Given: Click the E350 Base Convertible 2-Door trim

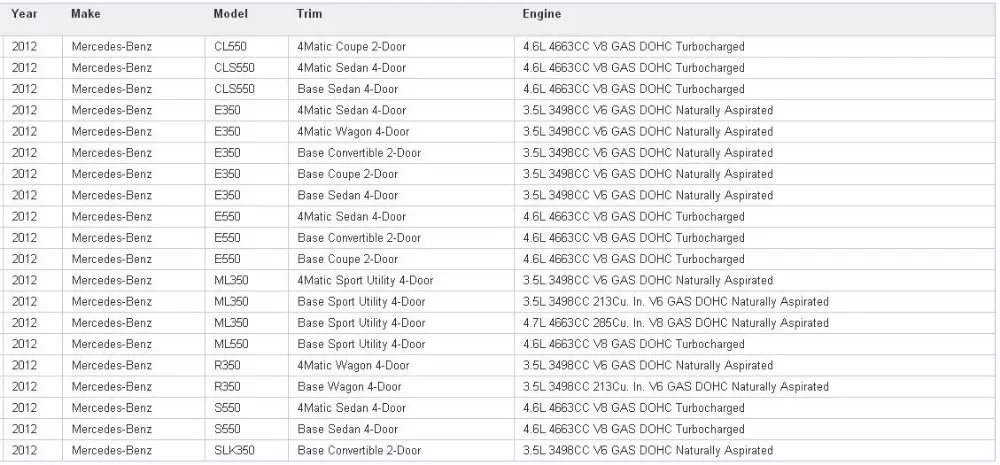Looking at the screenshot, I should [x=359, y=153].
